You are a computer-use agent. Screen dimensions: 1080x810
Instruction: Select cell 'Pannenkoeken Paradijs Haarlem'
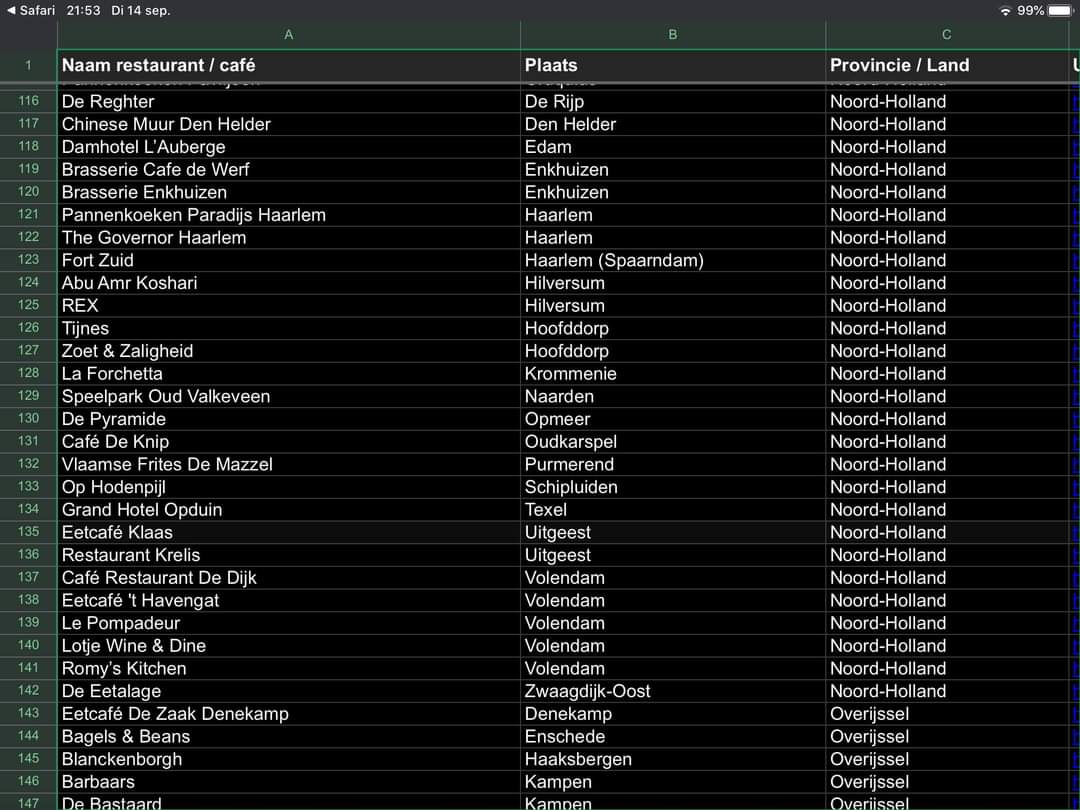289,215
